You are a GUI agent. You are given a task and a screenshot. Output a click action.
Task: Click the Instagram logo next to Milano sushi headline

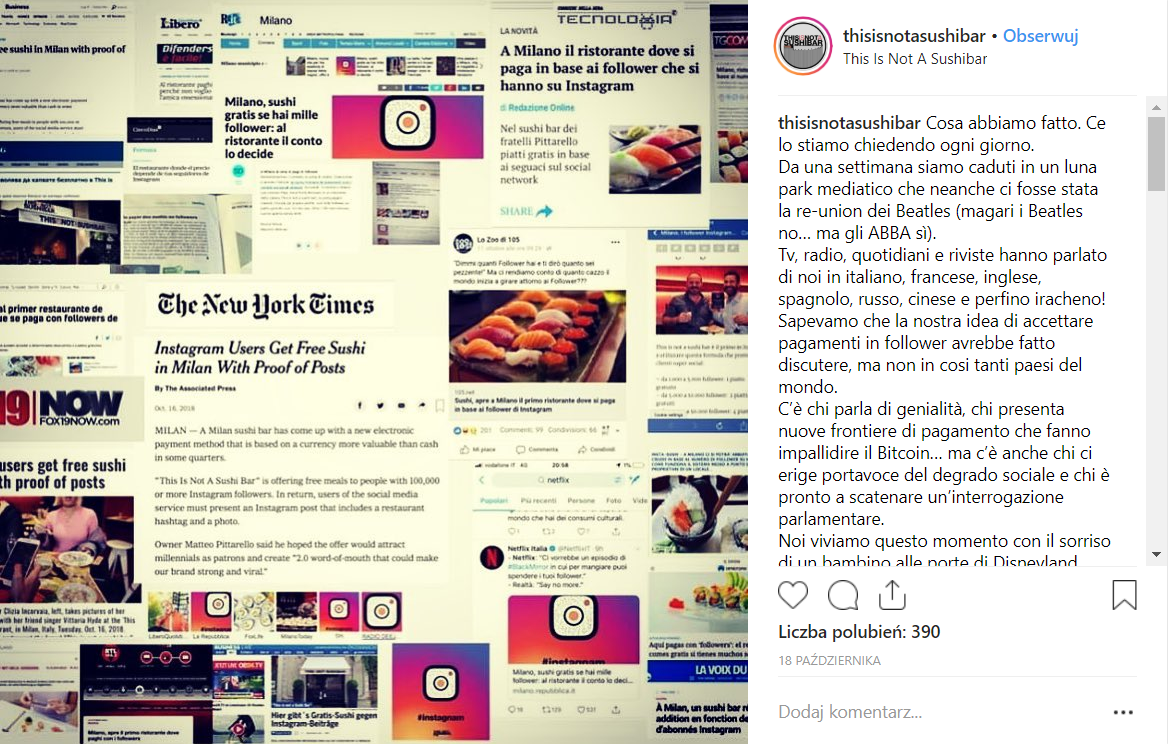(407, 124)
